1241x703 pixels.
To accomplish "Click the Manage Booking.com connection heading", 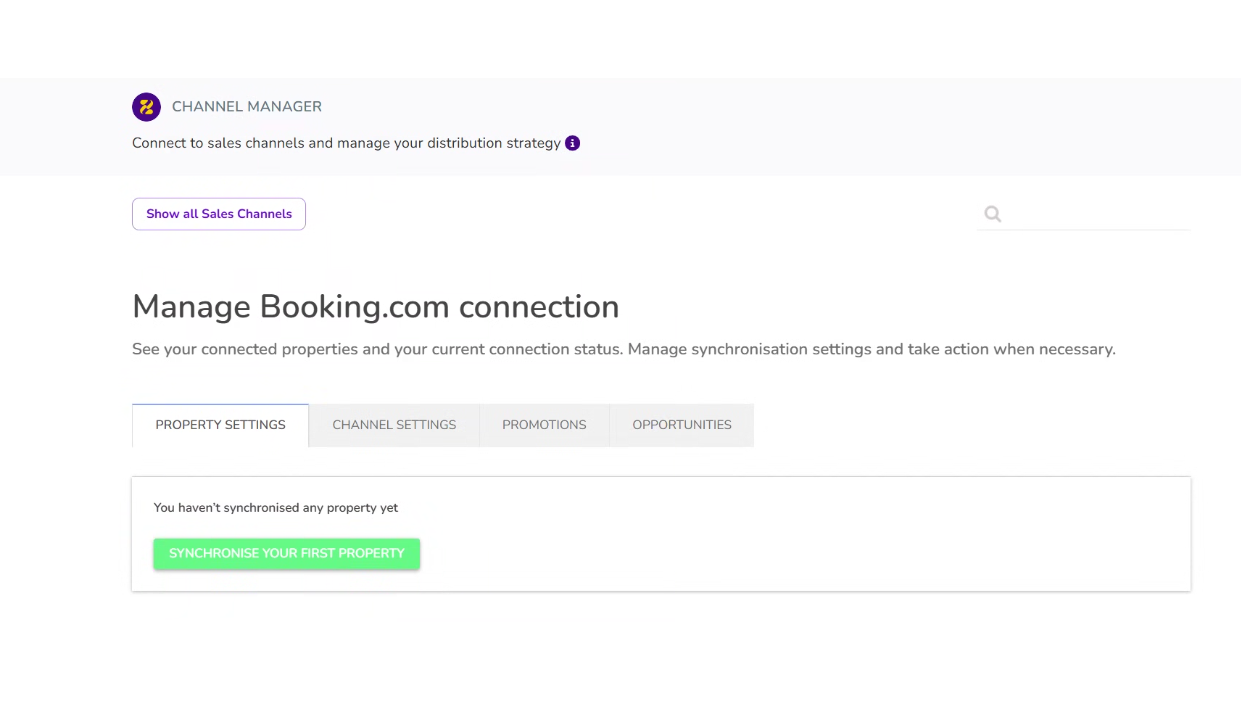I will click(375, 306).
